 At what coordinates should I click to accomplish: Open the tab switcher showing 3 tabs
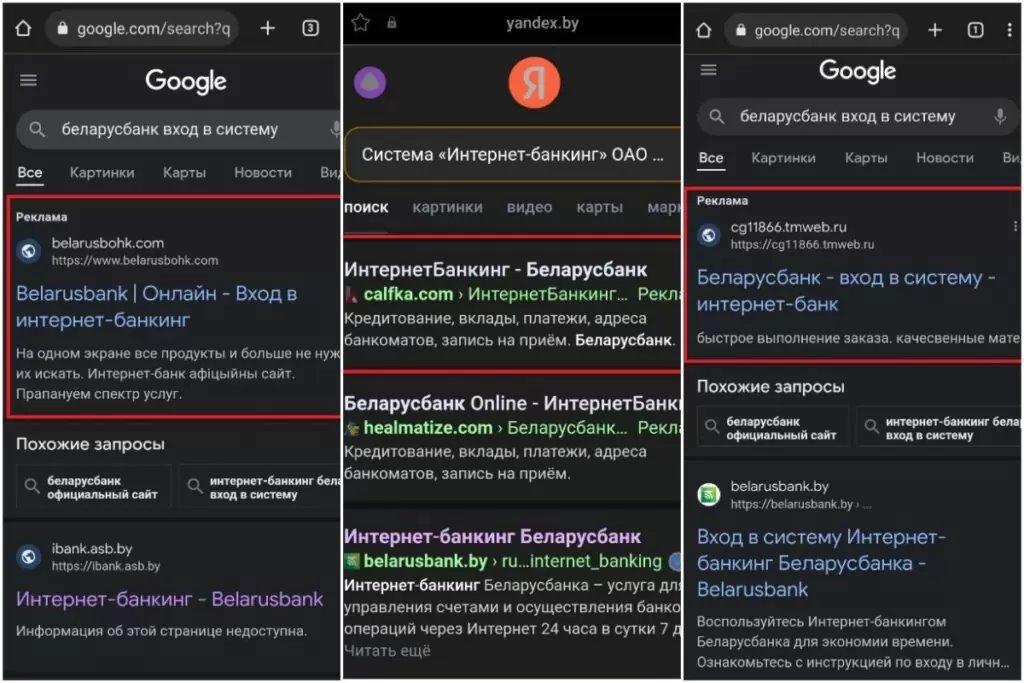[310, 28]
